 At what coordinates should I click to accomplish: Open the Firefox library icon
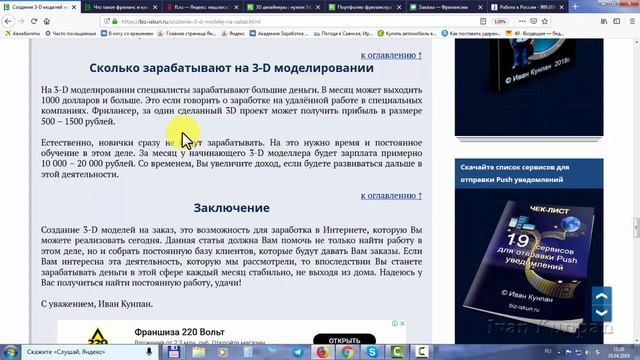coord(604,21)
